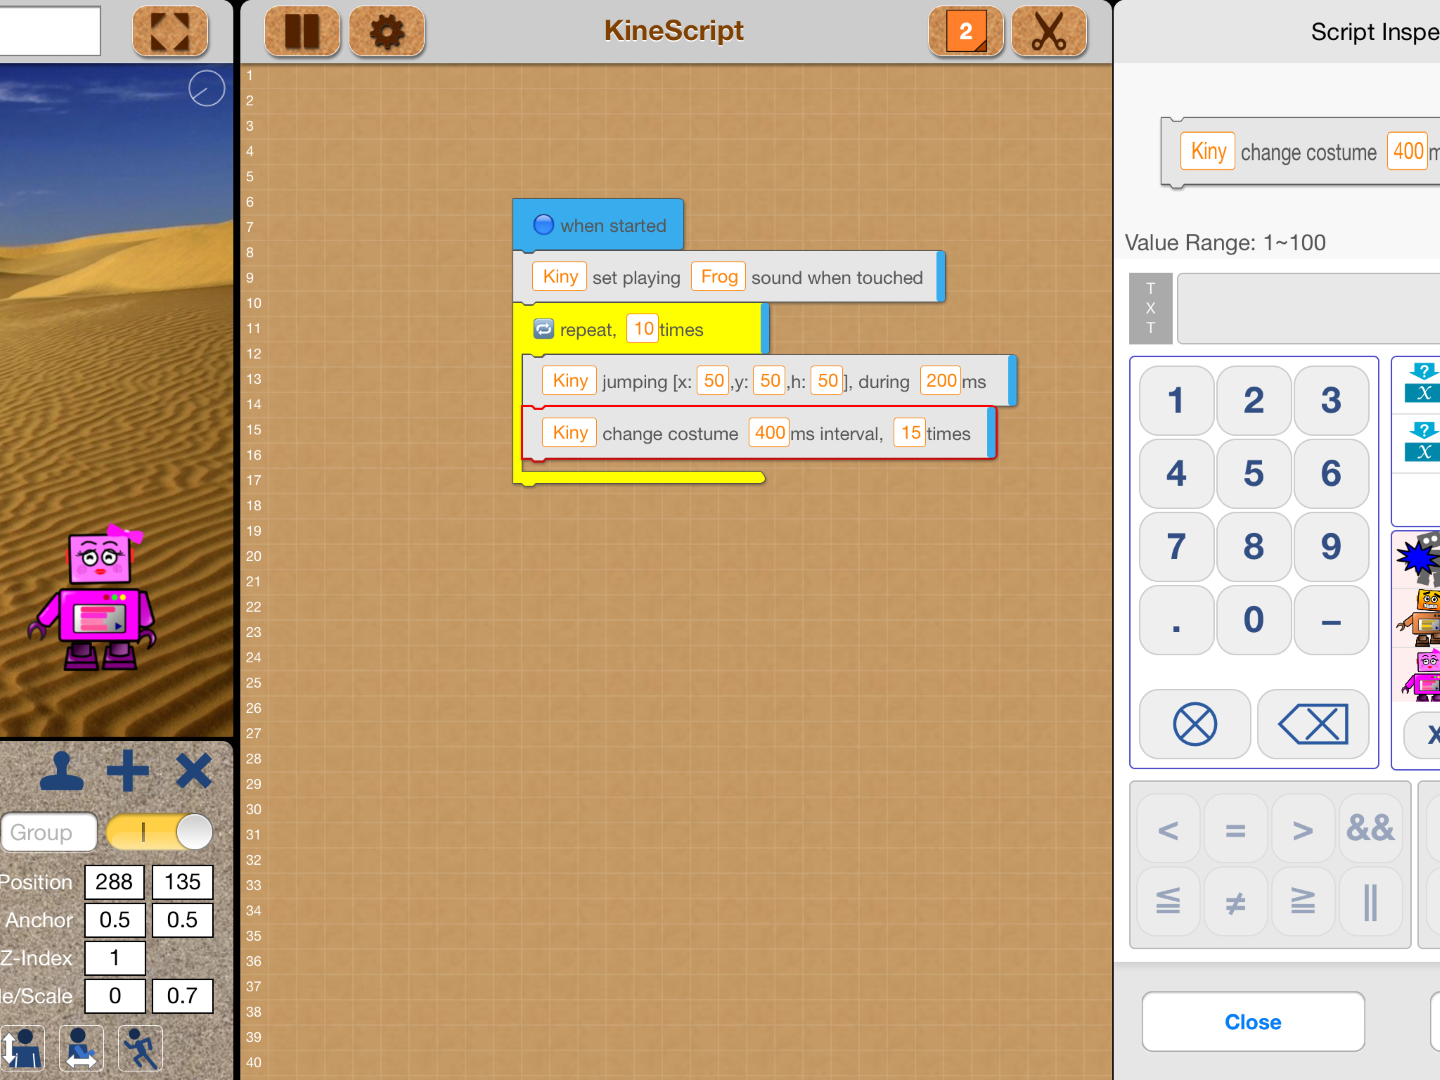1440x1080 pixels.
Task: Select the scissors cut tool
Action: coord(1049,31)
